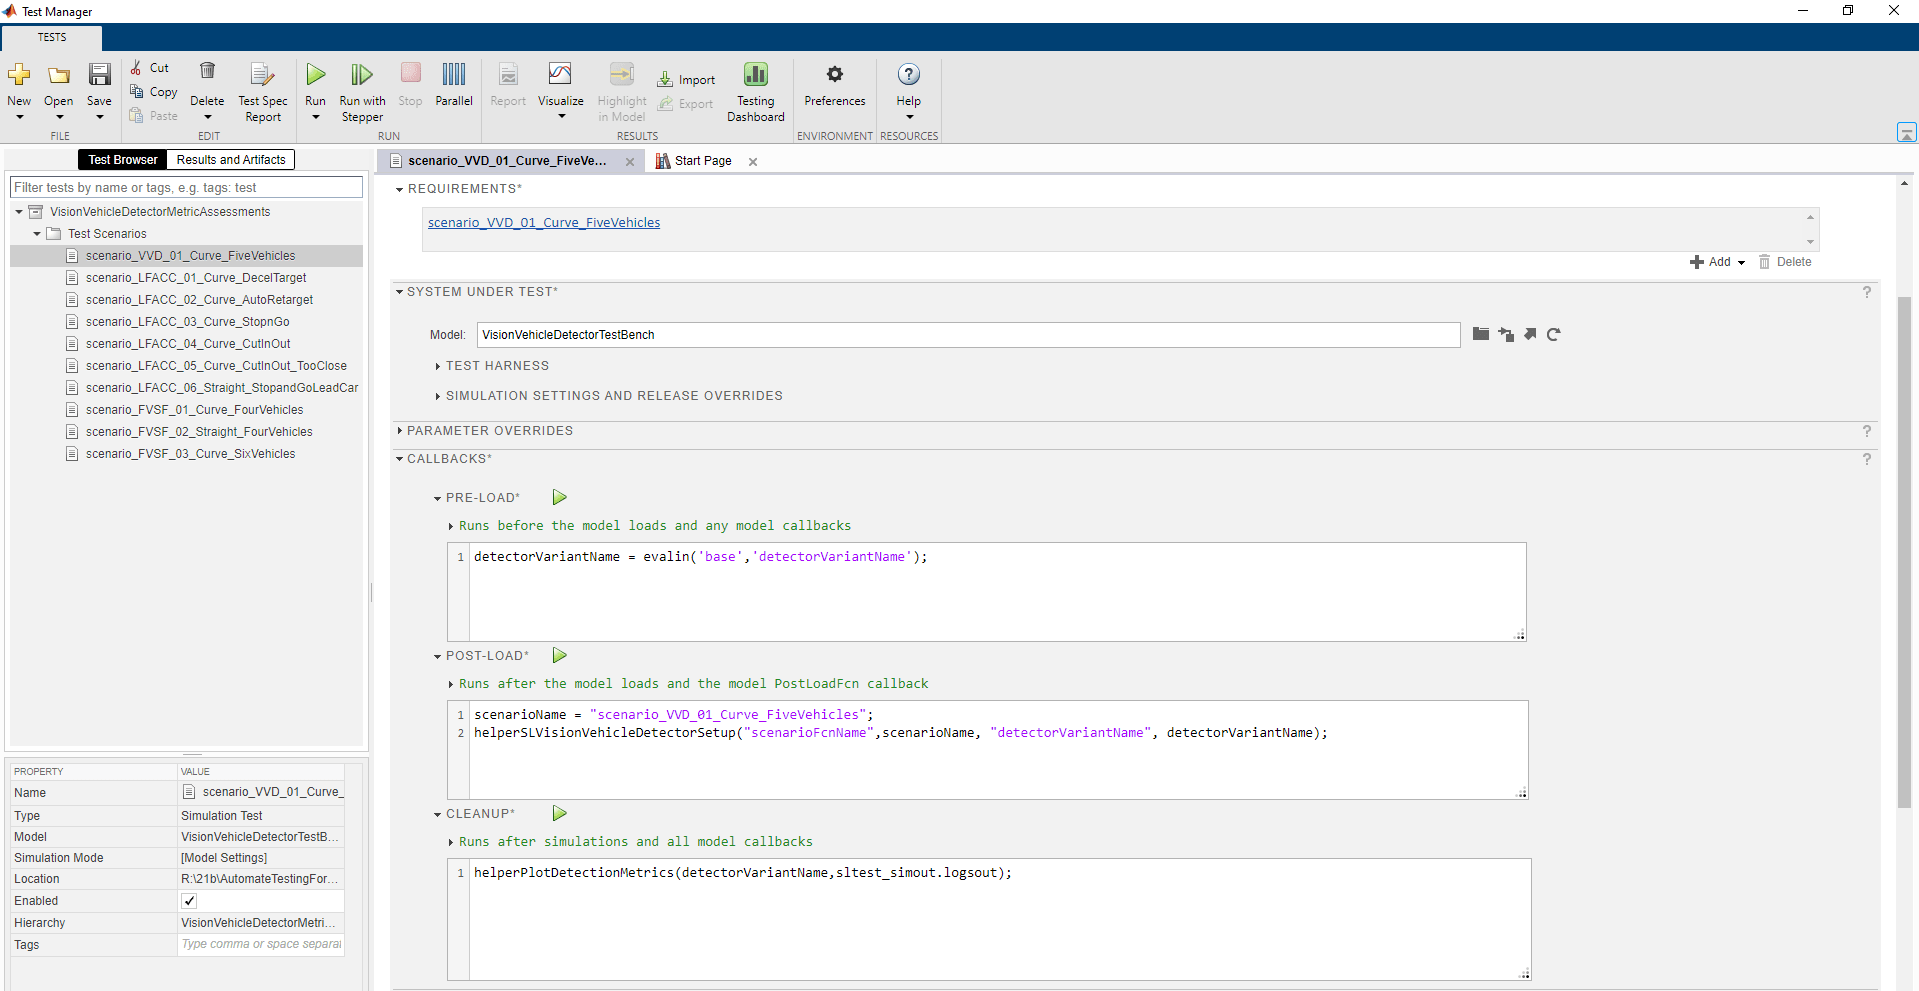This screenshot has height=991, width=1919.
Task: Click the Open folder icon in toolstrip
Action: point(59,75)
